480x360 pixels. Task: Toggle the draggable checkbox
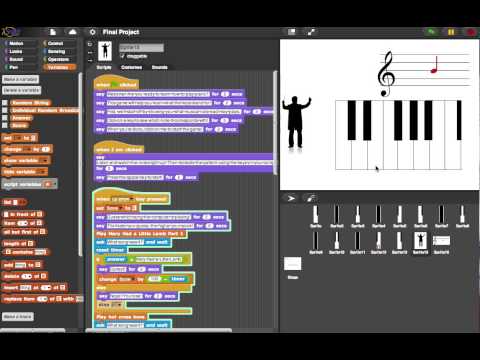[x=122, y=56]
